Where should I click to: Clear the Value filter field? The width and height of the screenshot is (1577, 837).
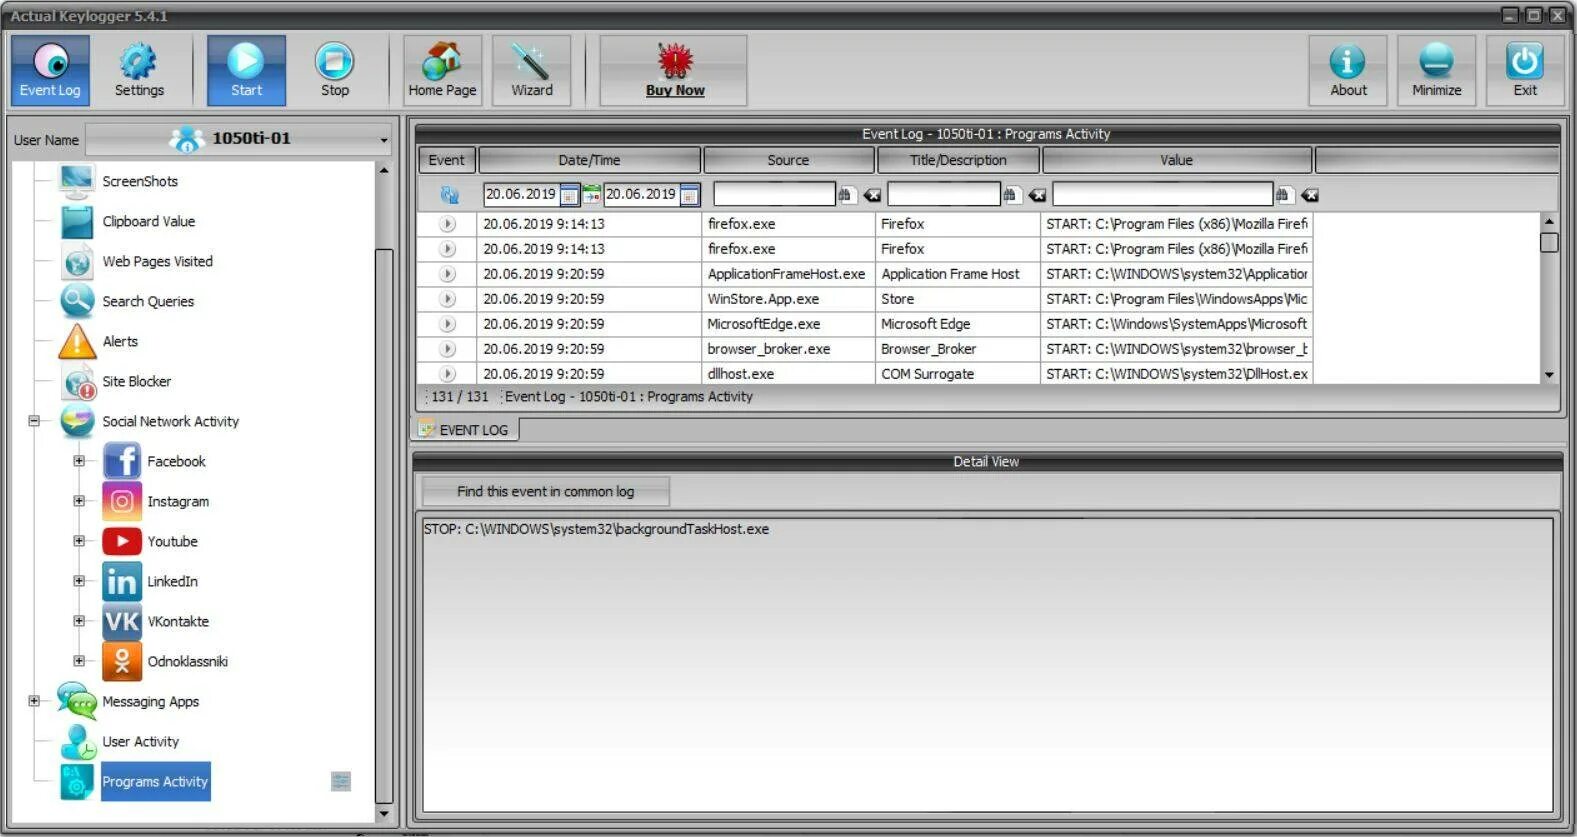tap(1310, 195)
